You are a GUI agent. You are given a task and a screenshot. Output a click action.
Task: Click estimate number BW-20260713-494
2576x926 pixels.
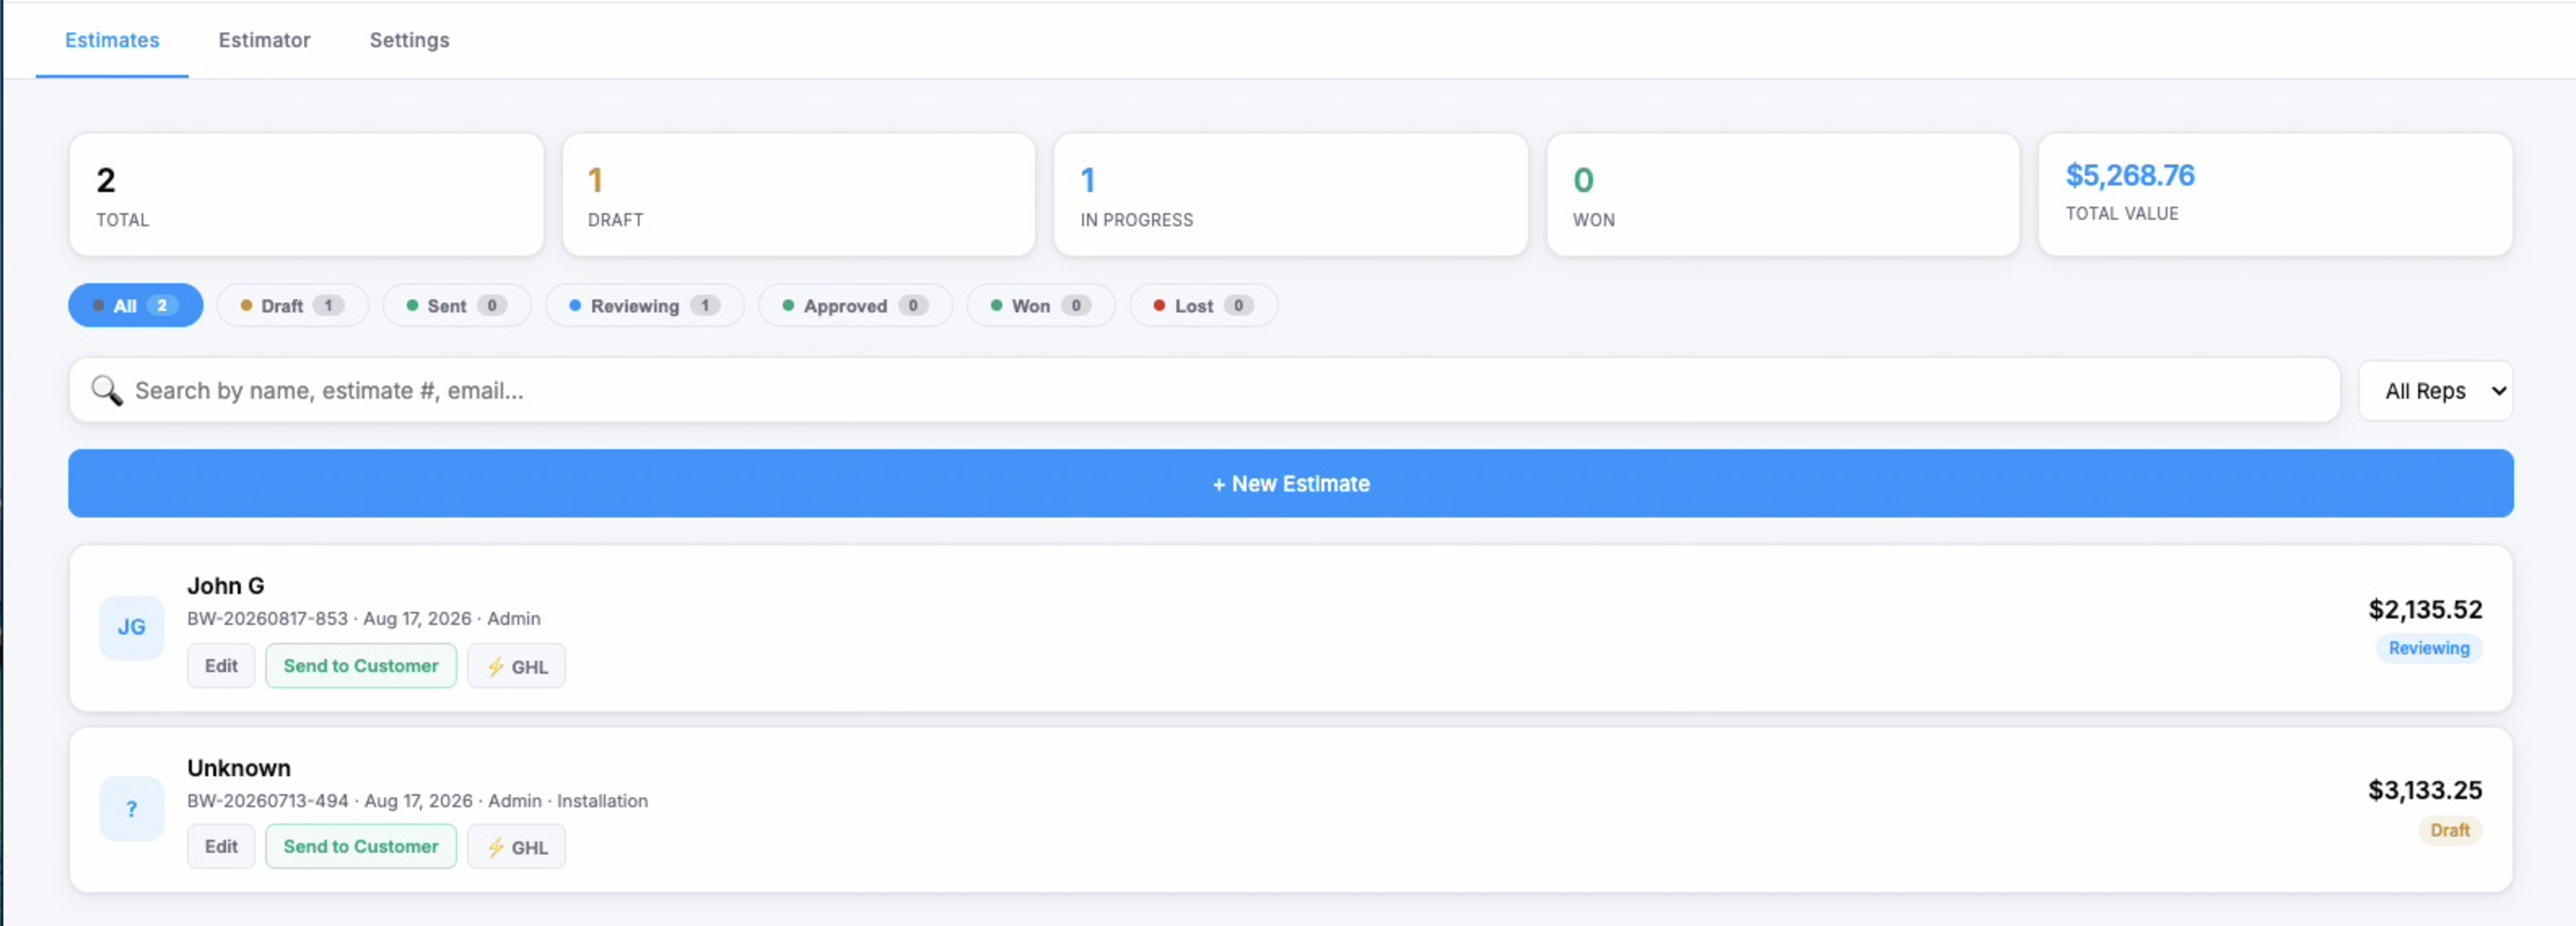tap(268, 801)
